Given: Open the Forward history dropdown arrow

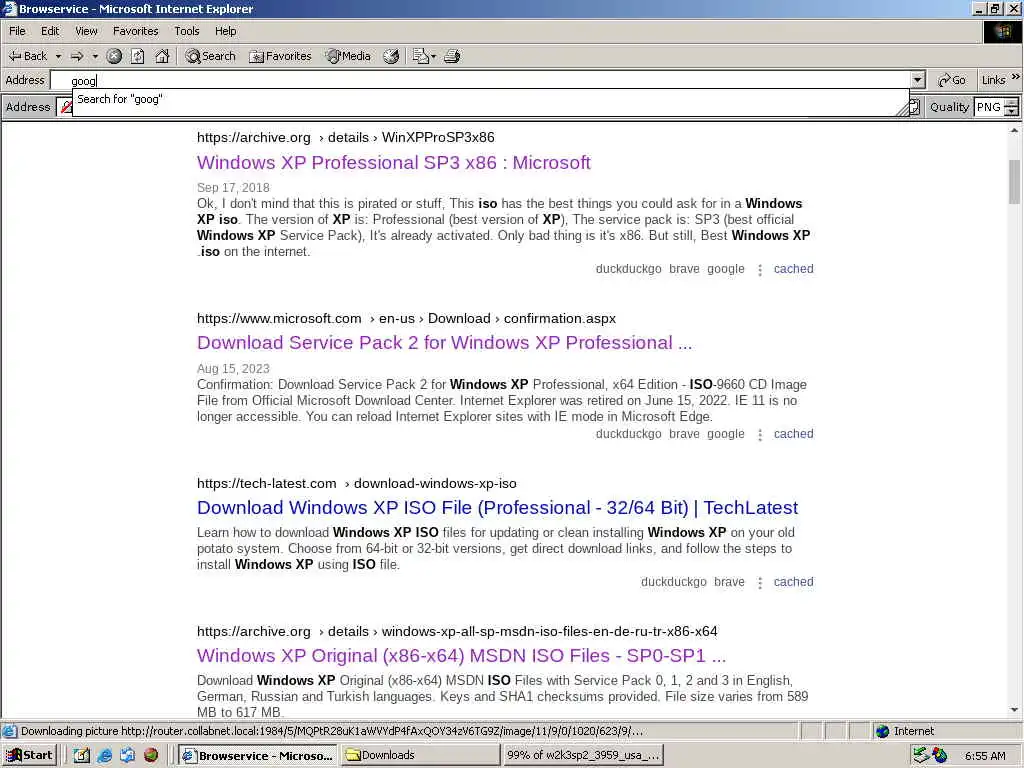Looking at the screenshot, I should [95, 56].
